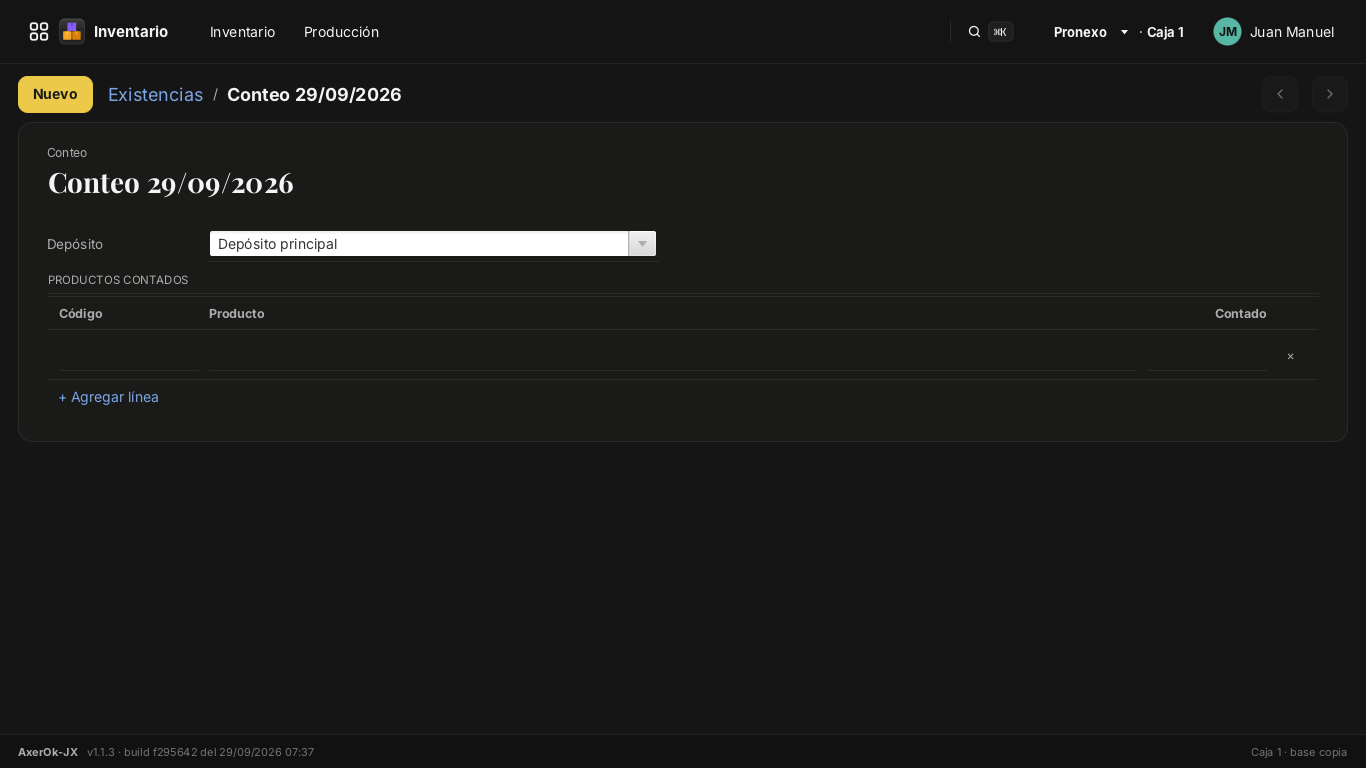This screenshot has width=1366, height=768.
Task: Click the keyboard shortcut badge beside search
Action: [x=1000, y=32]
